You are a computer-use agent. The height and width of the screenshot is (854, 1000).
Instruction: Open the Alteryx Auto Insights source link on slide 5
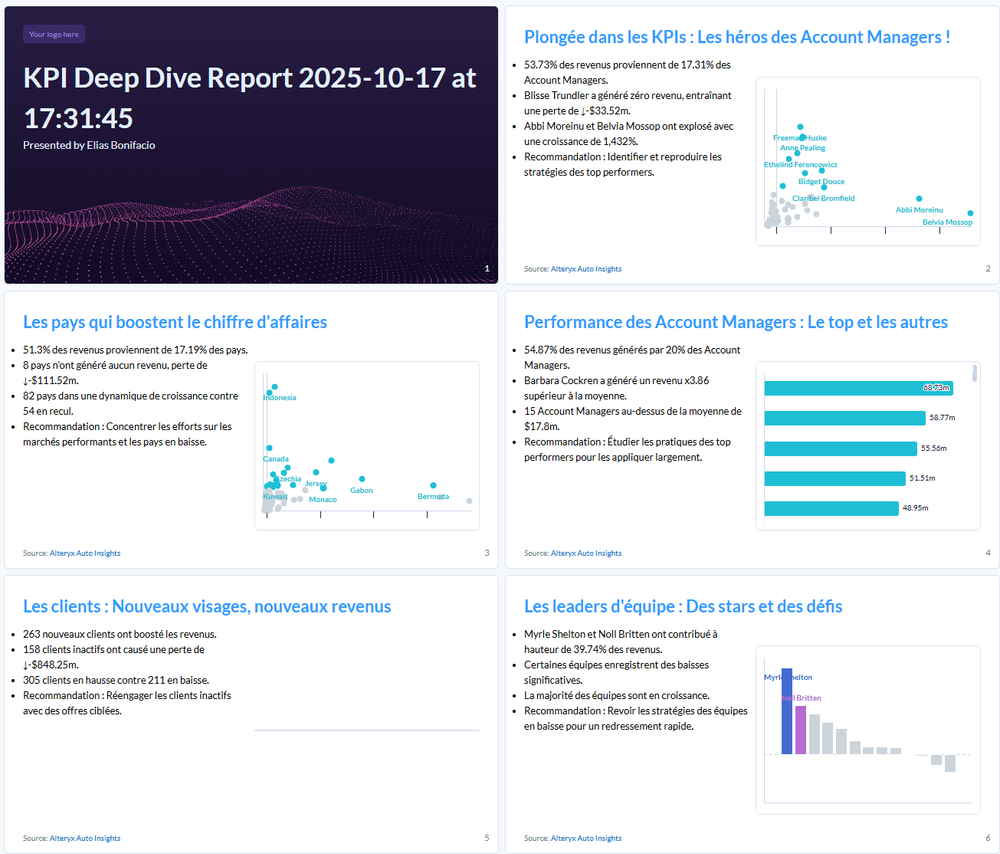(x=85, y=838)
